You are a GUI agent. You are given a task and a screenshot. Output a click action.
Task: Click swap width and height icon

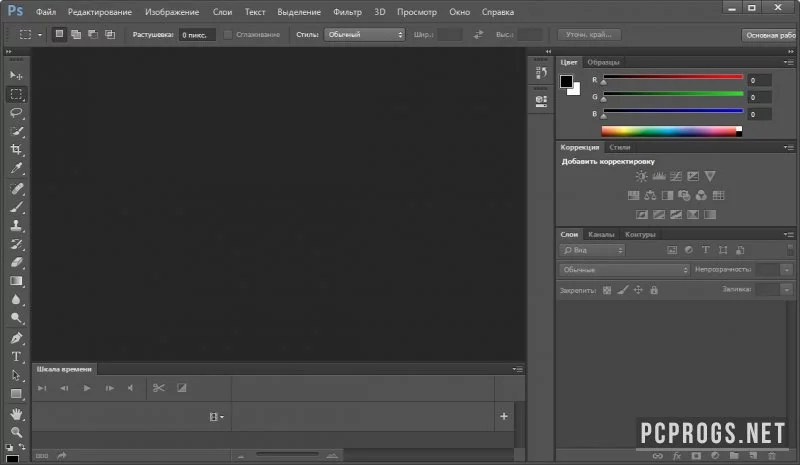[x=478, y=35]
